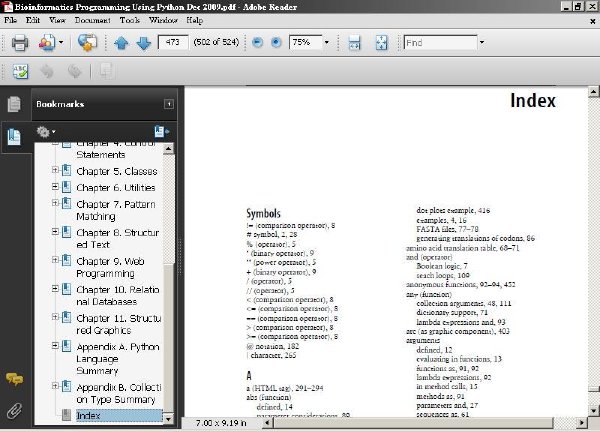Select Appendix A. Python Language Summary bookmark
The height and width of the screenshot is (432, 600).
pyautogui.click(x=118, y=359)
